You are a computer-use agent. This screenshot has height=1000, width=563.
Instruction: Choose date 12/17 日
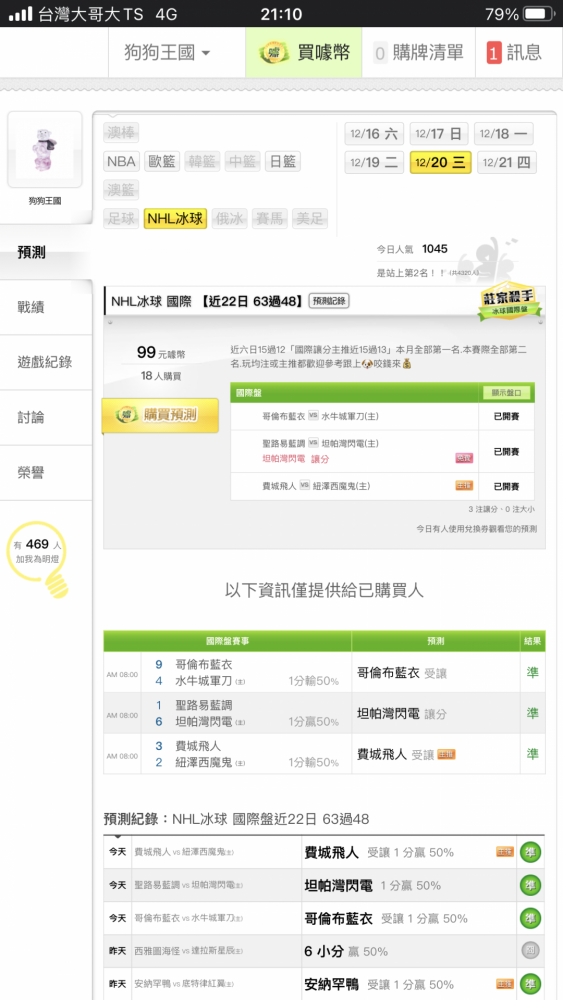439,134
